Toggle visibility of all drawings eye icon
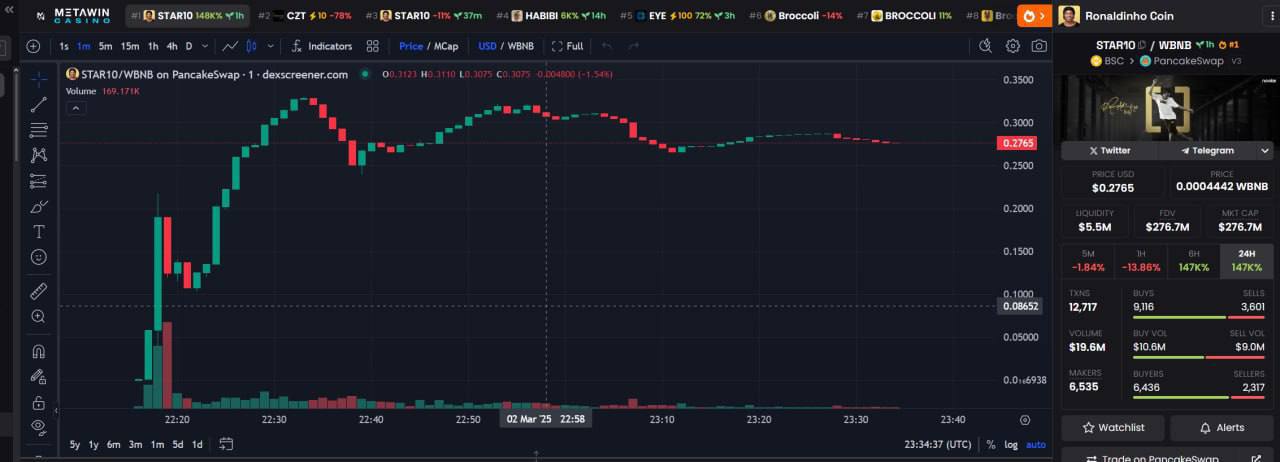 [39, 426]
